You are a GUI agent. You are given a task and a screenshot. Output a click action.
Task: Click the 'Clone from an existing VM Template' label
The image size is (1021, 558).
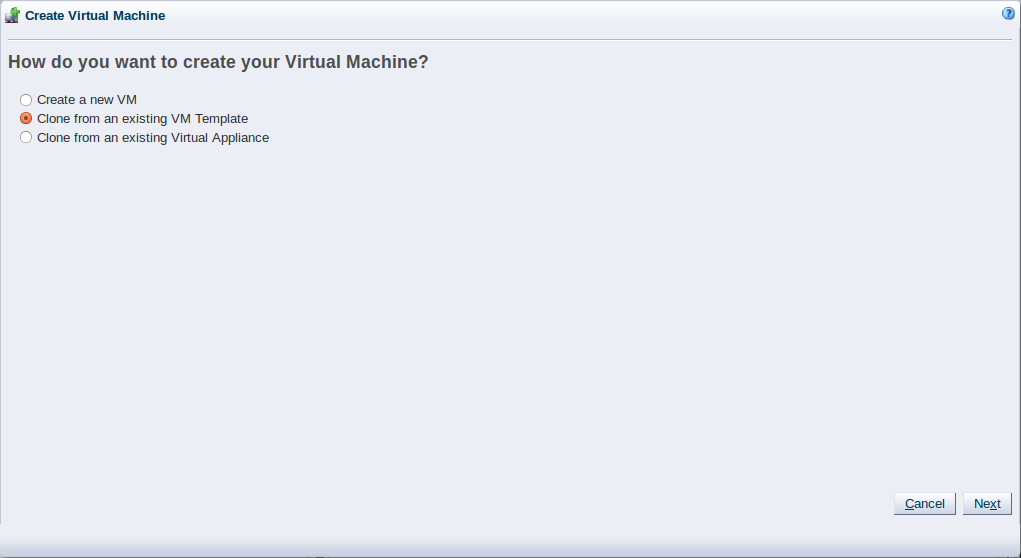[143, 119]
